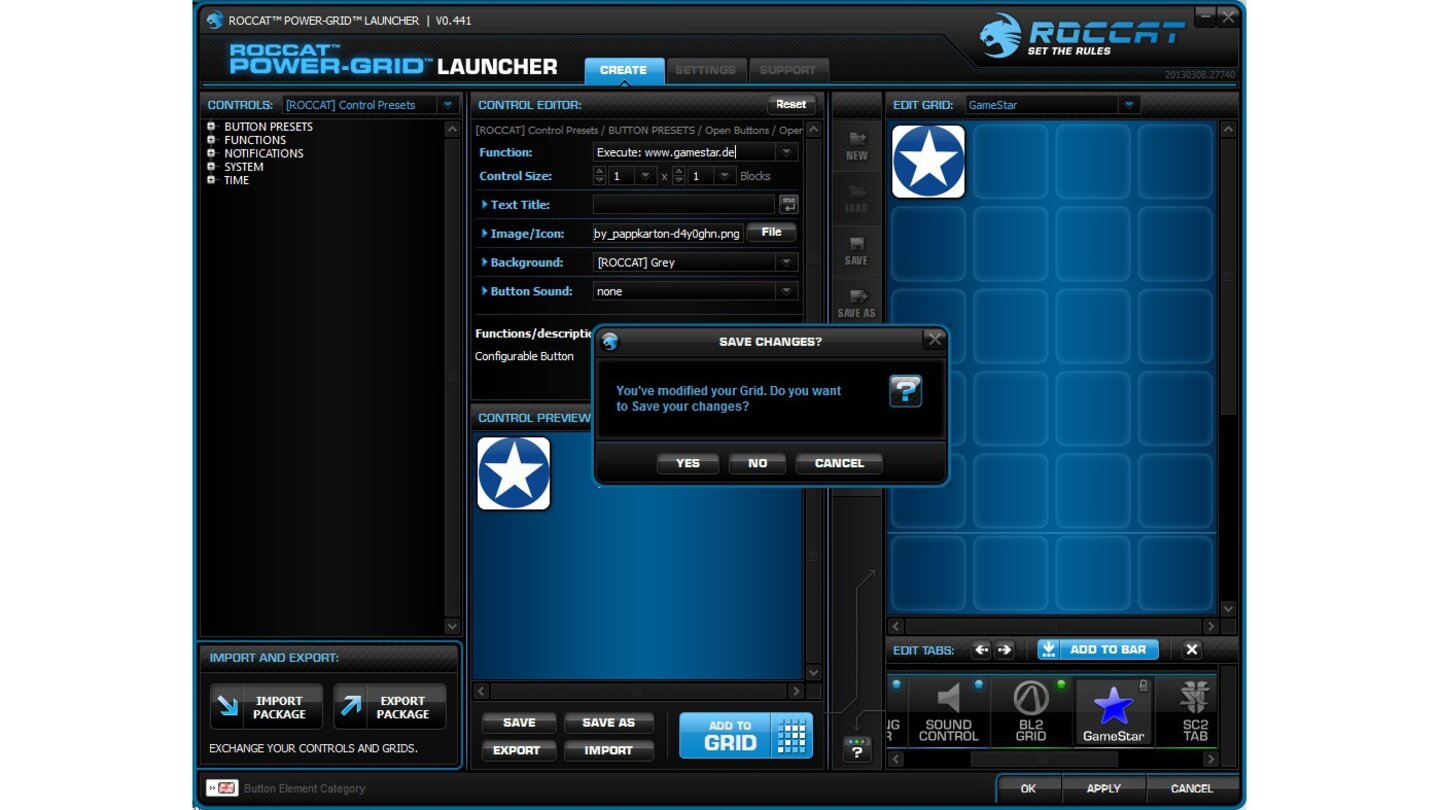Open the Controls presets dropdown
The image size is (1440, 810).
(x=448, y=105)
